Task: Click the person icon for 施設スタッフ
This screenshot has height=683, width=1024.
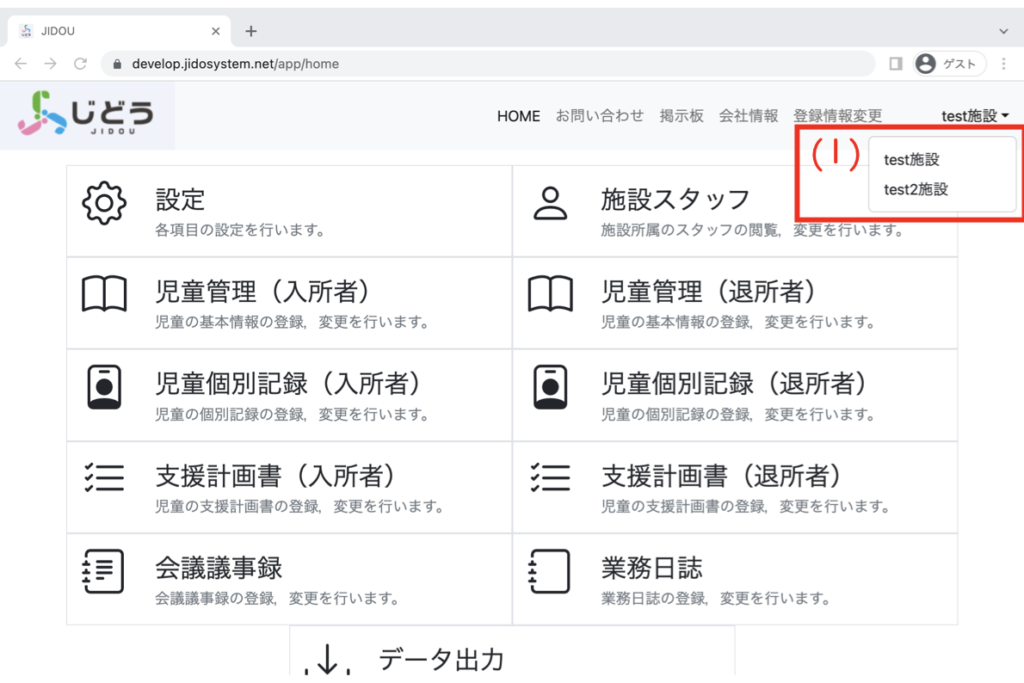Action: (x=549, y=204)
